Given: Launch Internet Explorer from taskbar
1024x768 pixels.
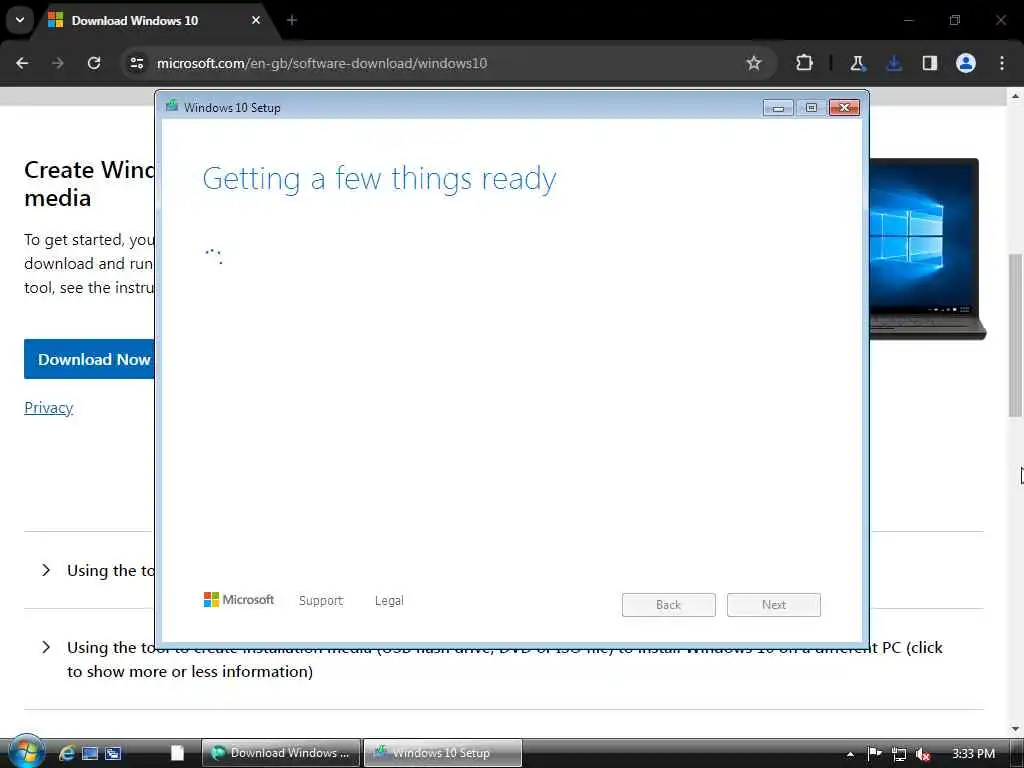Looking at the screenshot, I should click(x=67, y=753).
